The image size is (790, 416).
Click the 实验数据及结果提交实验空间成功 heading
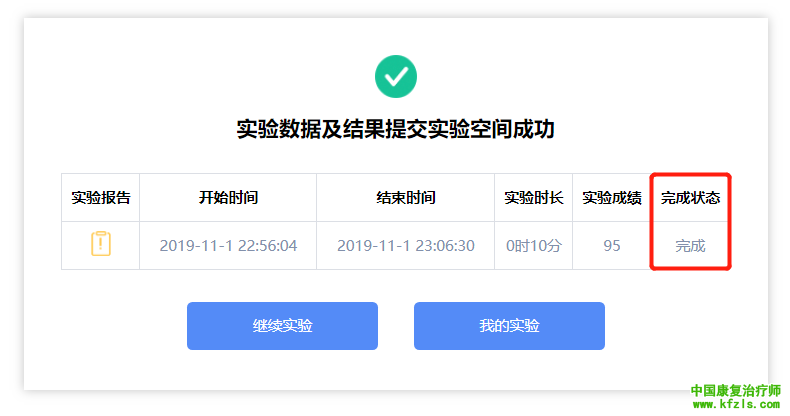coord(395,129)
